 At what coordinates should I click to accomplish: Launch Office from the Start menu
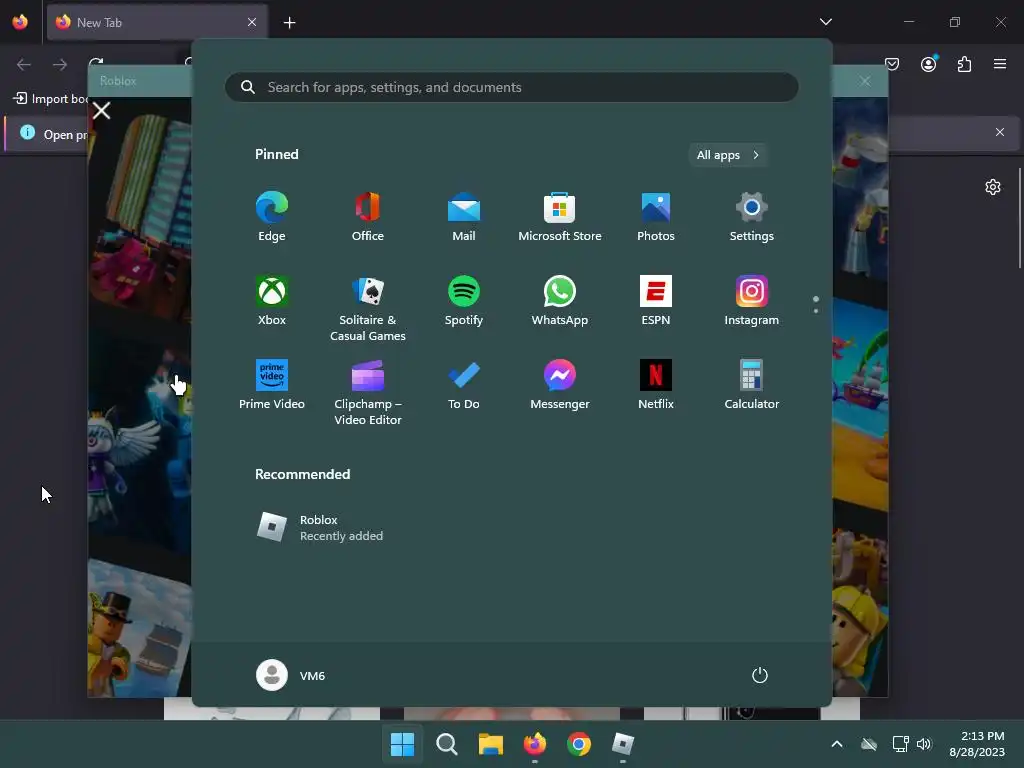pyautogui.click(x=368, y=217)
